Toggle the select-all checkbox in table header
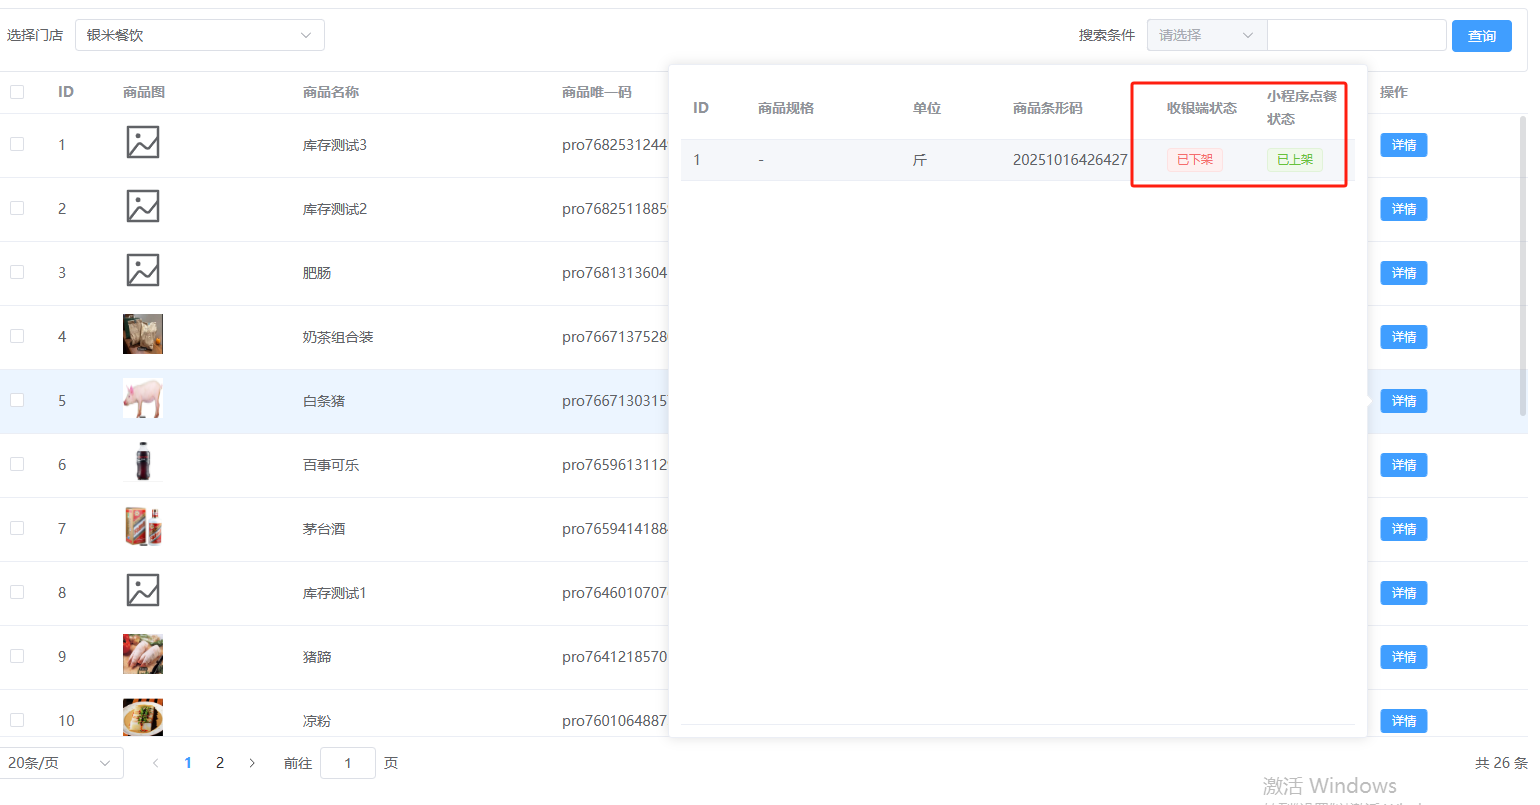The height and width of the screenshot is (805, 1540). (17, 92)
